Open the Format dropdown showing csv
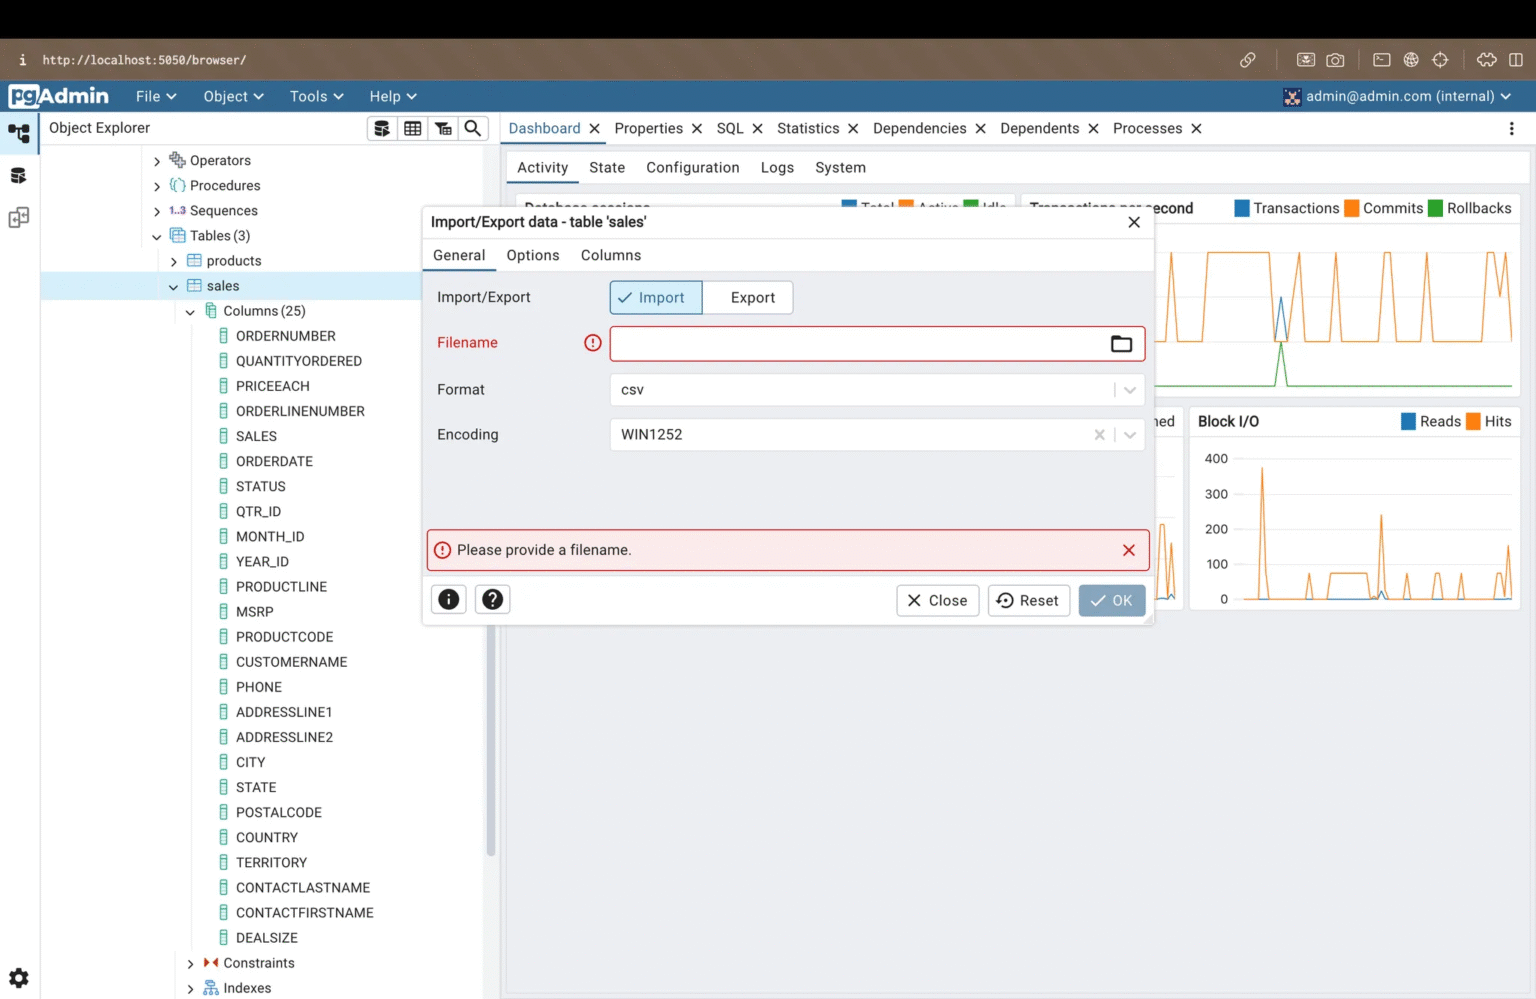 point(1130,389)
